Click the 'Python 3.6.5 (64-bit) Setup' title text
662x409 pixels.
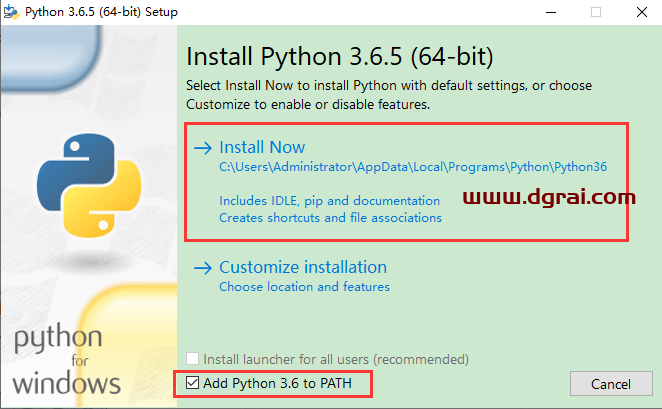click(x=101, y=12)
